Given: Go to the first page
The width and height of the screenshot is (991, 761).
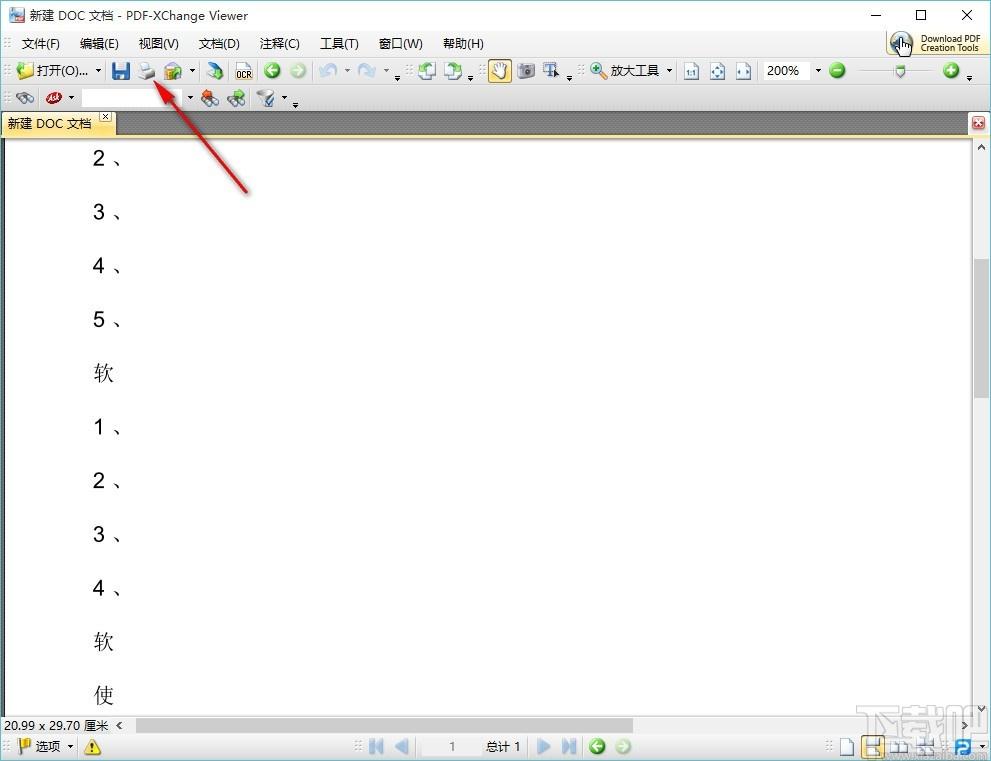Looking at the screenshot, I should (x=376, y=746).
